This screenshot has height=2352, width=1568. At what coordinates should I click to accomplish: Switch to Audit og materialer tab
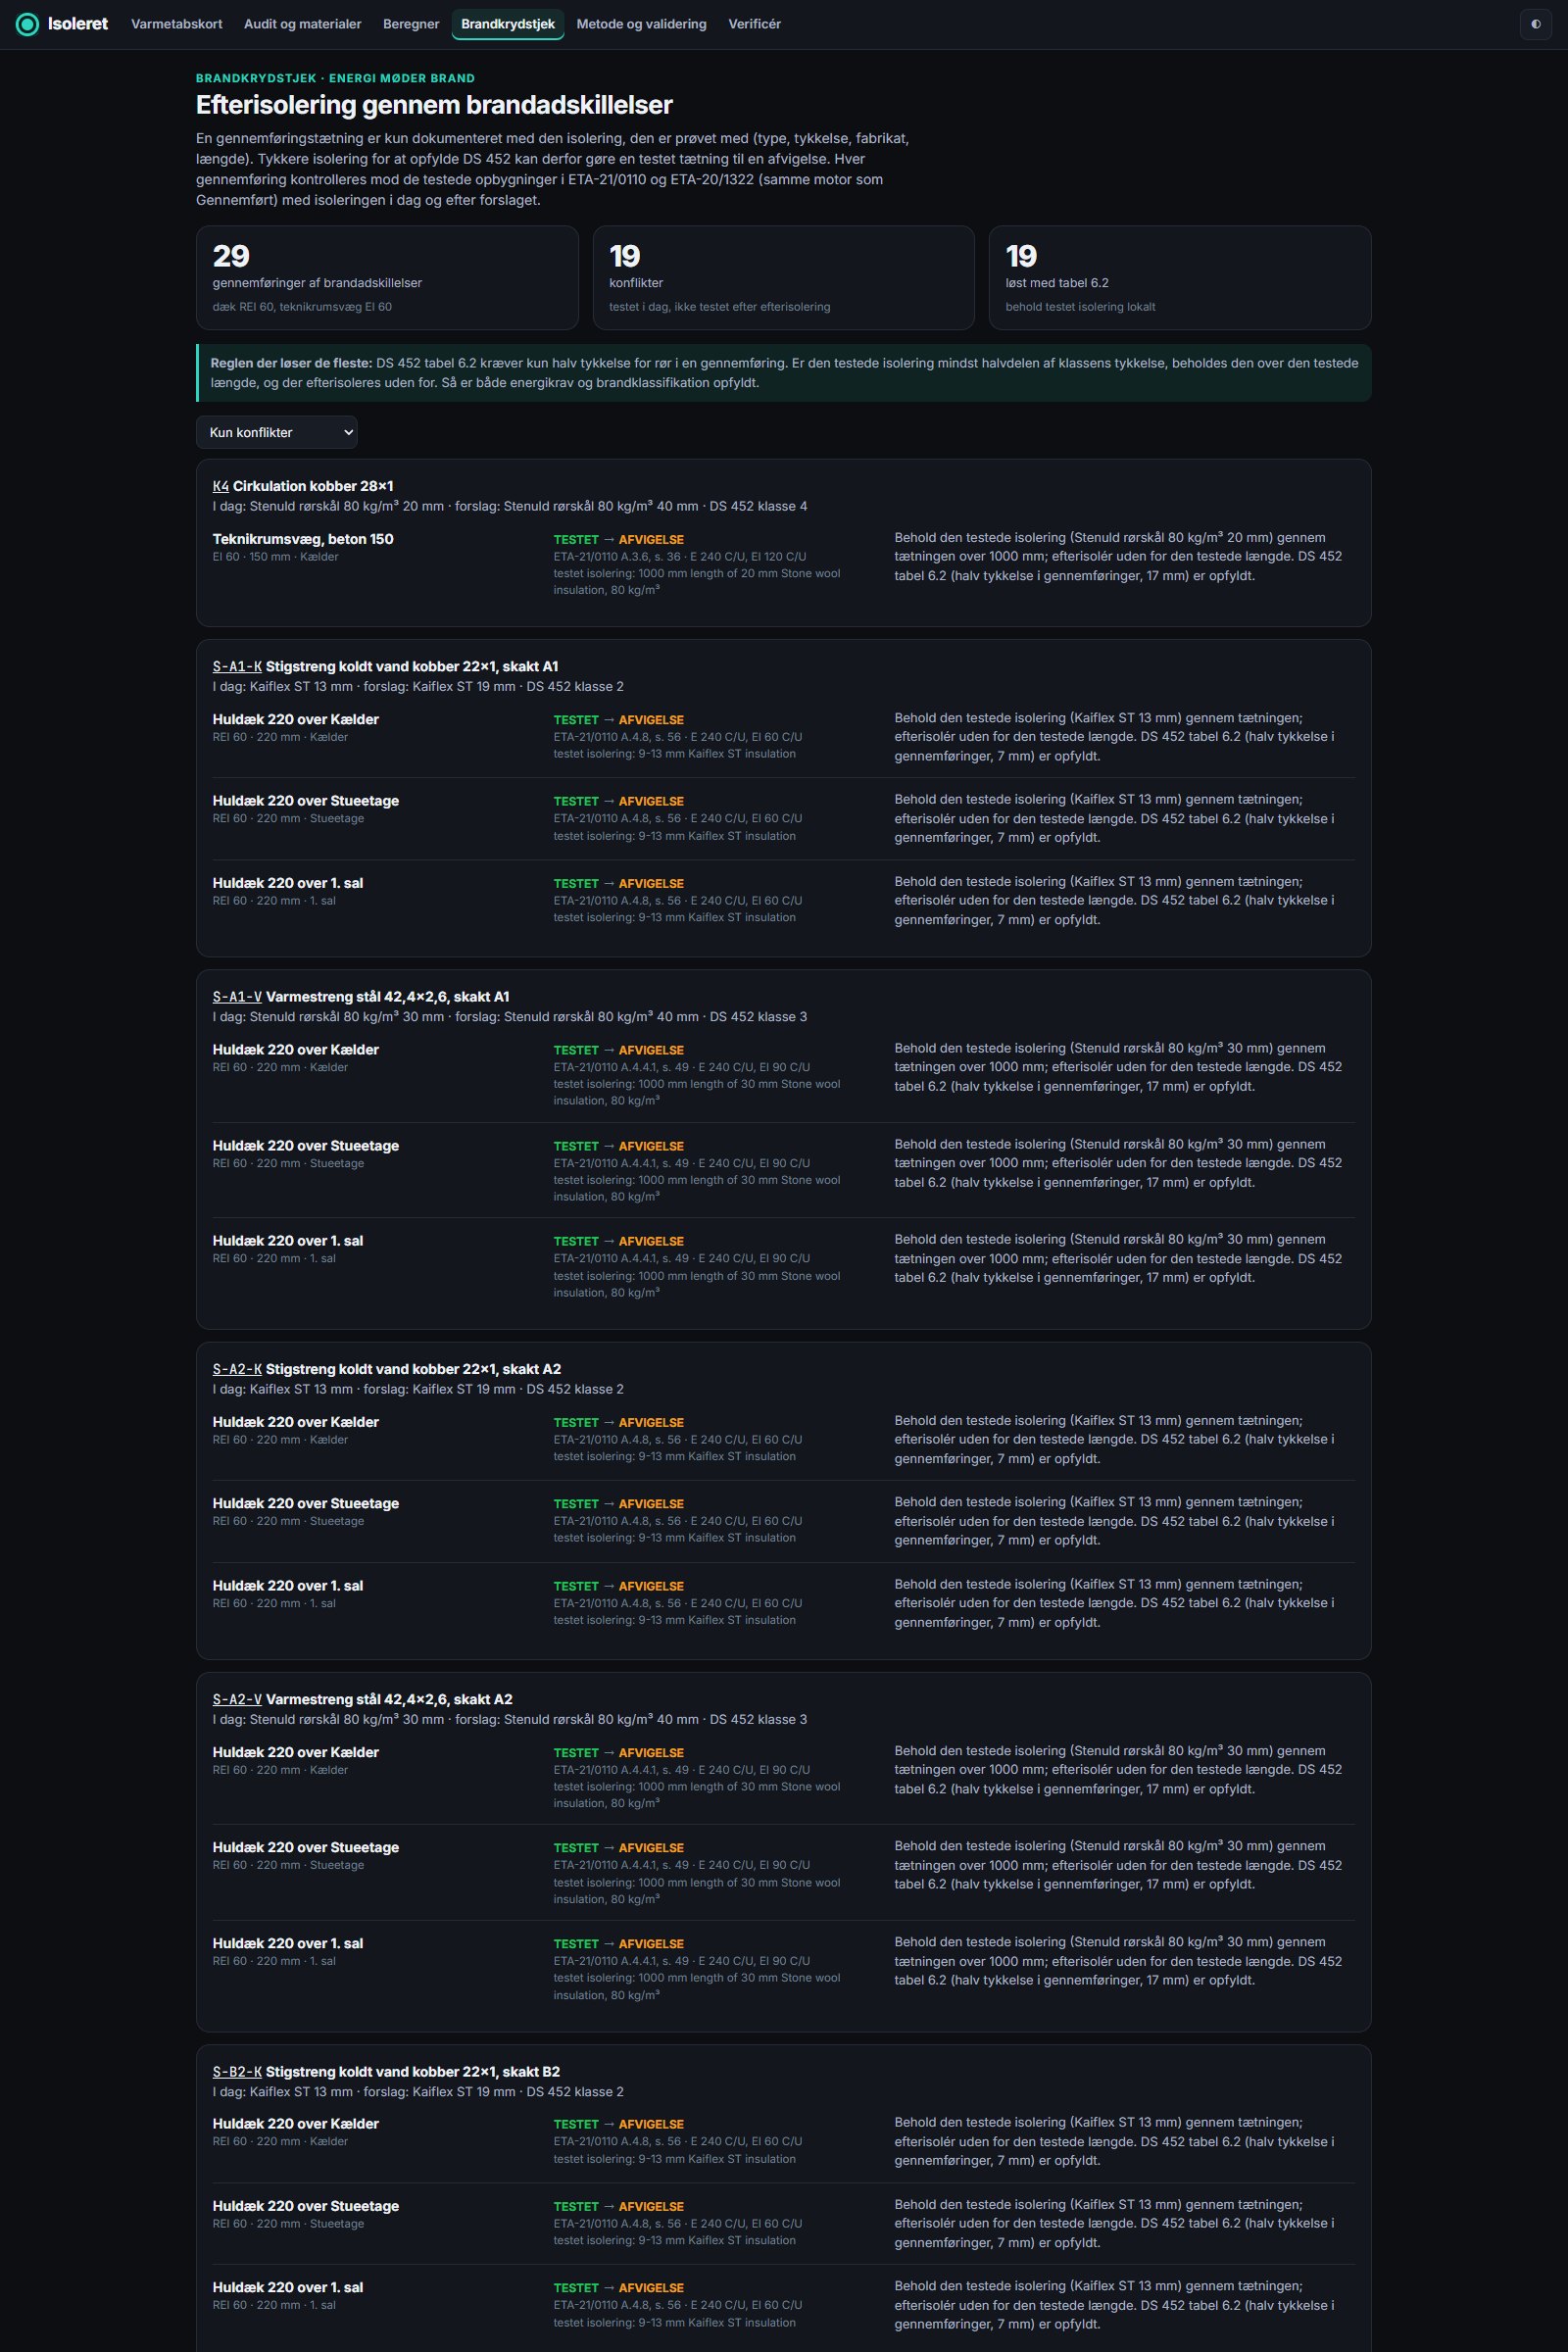pyautogui.click(x=302, y=24)
